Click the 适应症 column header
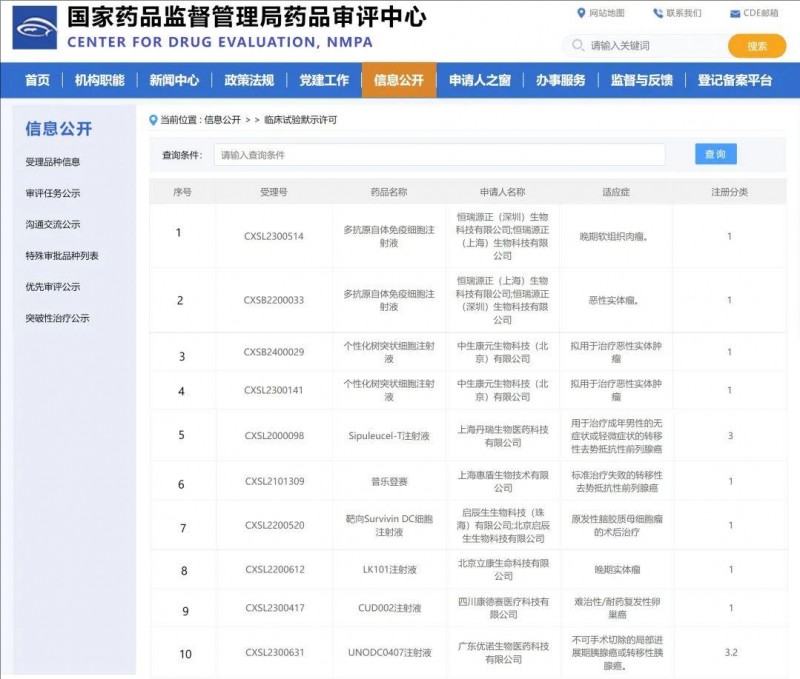Screen dimensions: 800x679 tap(616, 192)
